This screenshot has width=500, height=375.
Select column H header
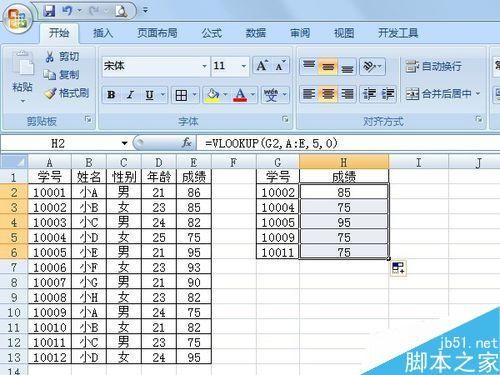[344, 162]
